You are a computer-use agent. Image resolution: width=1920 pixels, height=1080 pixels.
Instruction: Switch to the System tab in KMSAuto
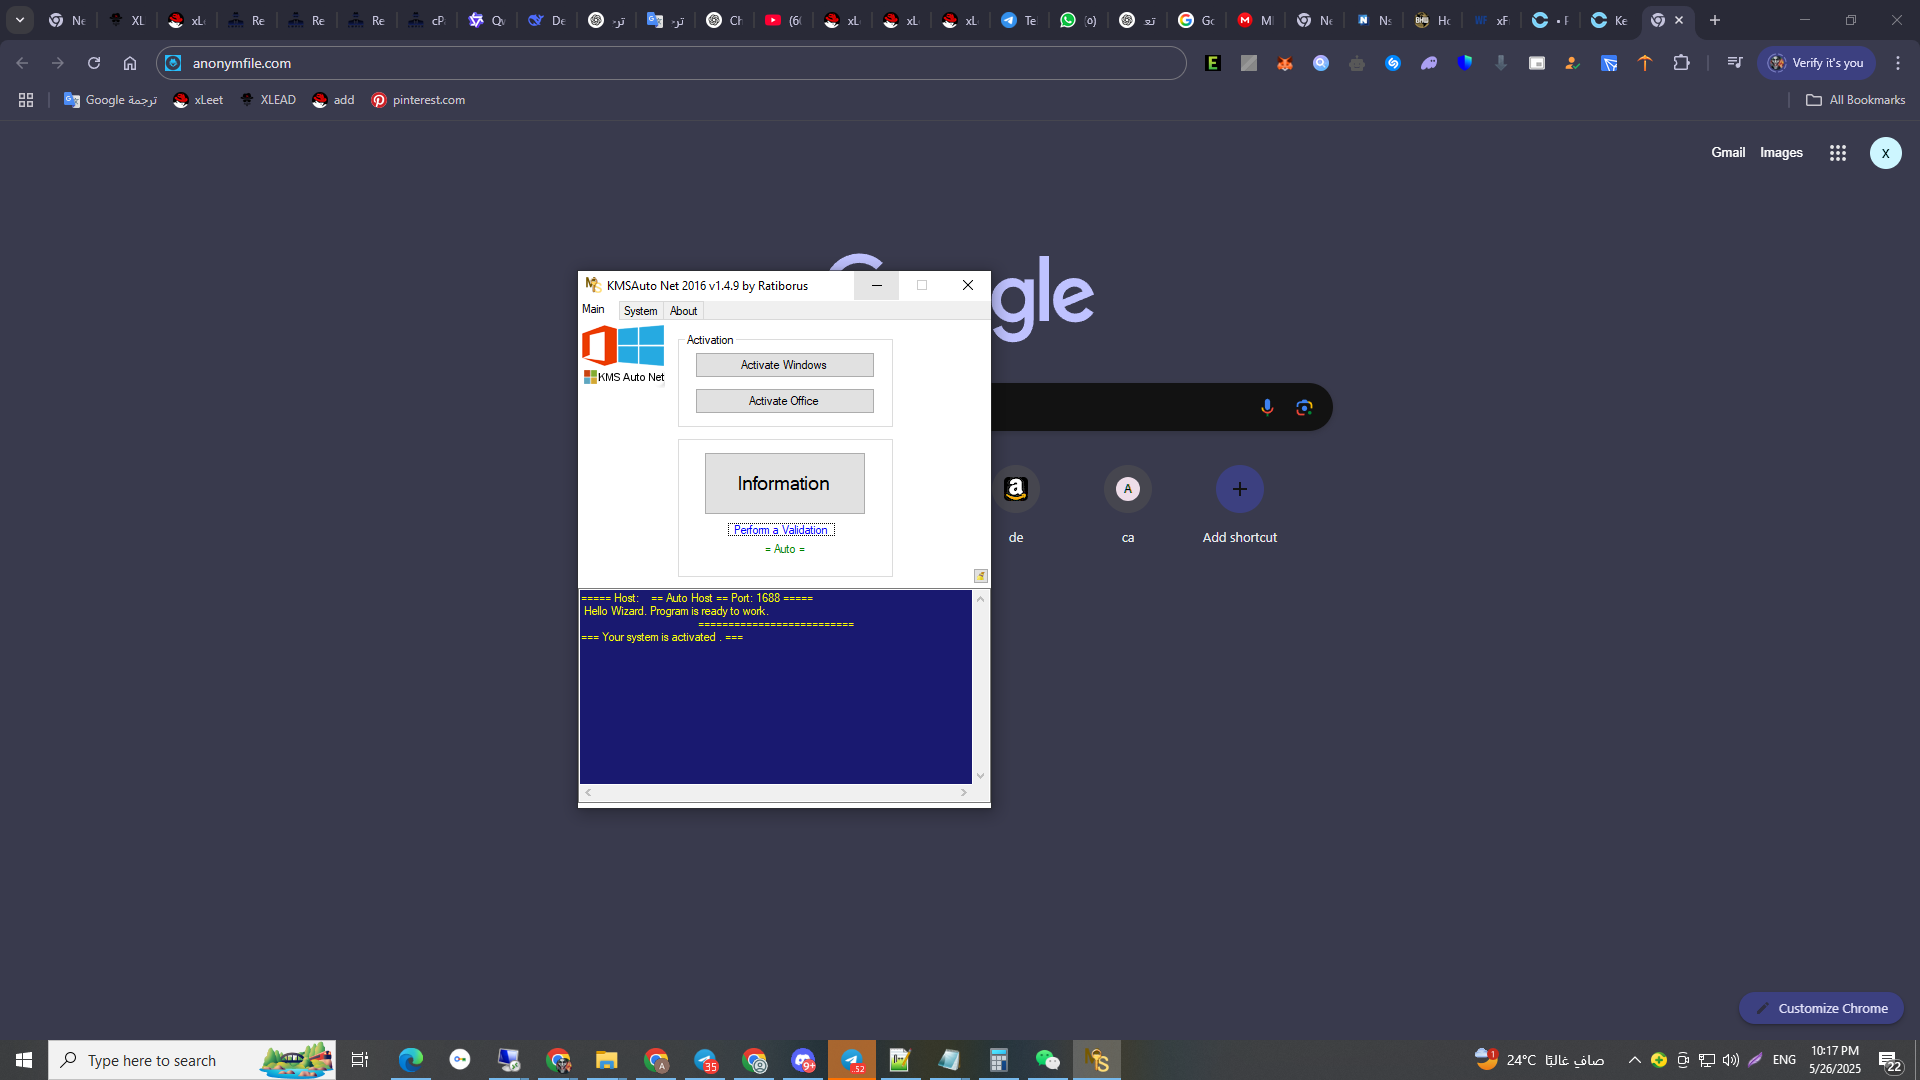[640, 311]
